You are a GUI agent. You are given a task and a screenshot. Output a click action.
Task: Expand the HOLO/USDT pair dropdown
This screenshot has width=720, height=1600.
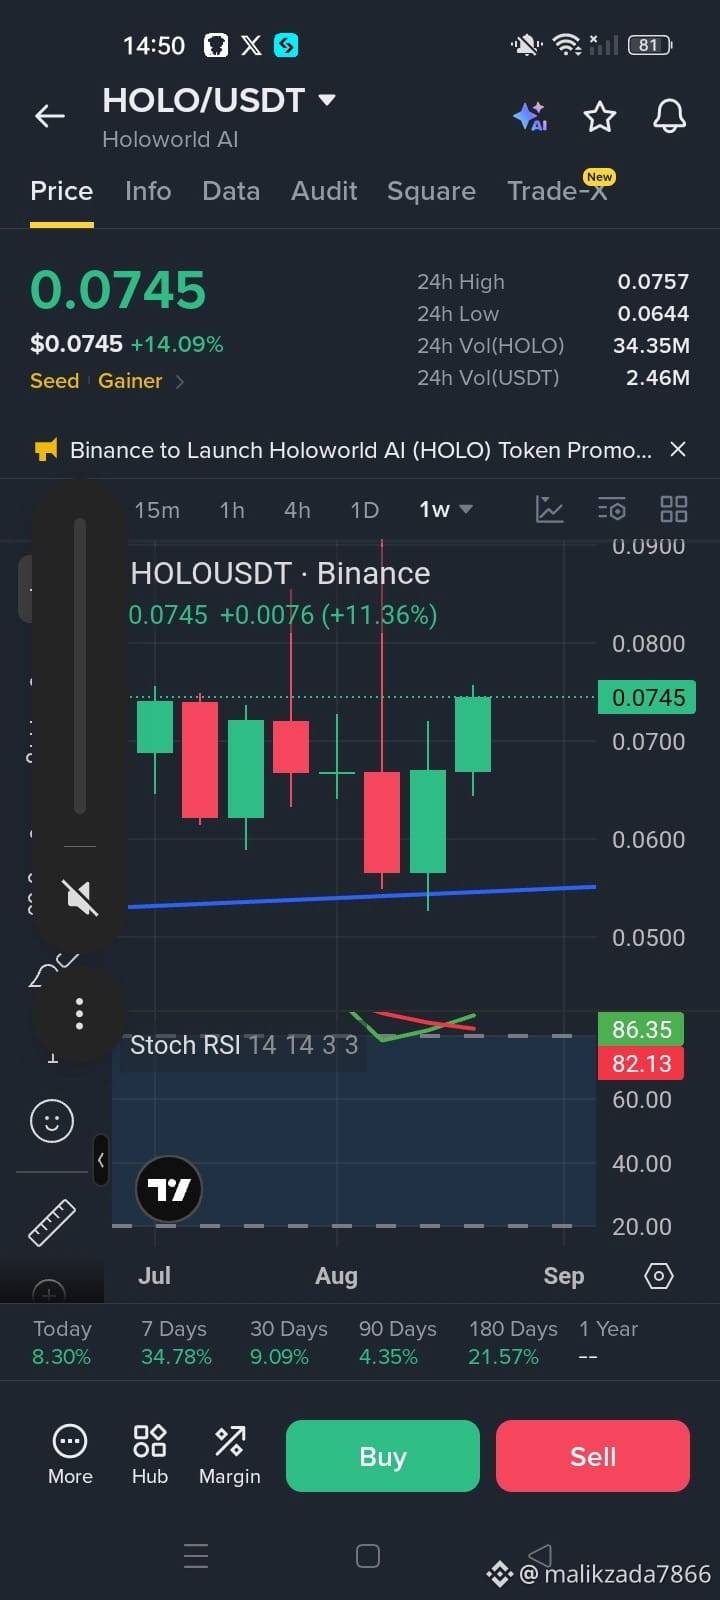tap(327, 100)
